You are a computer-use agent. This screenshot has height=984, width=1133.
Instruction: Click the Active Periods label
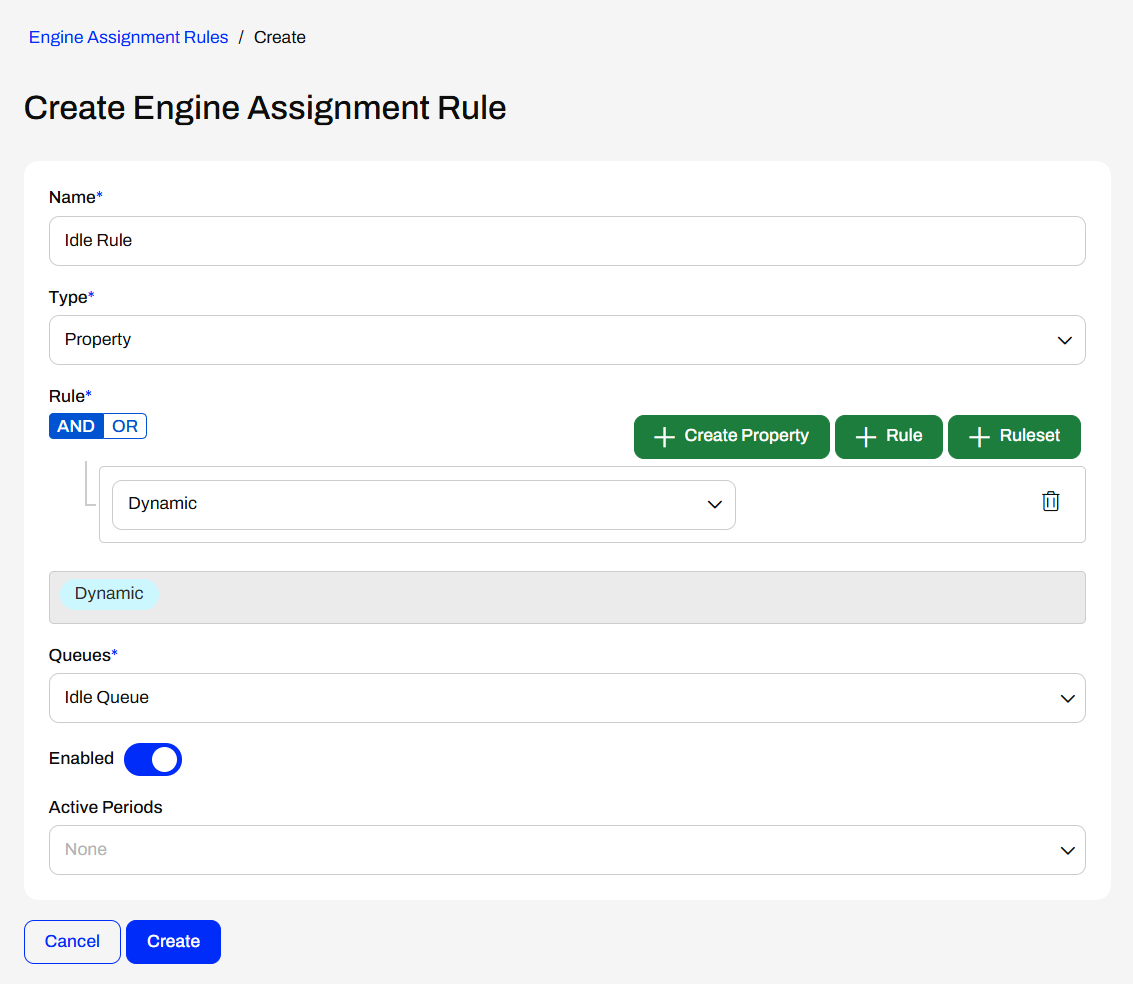[x=105, y=807]
